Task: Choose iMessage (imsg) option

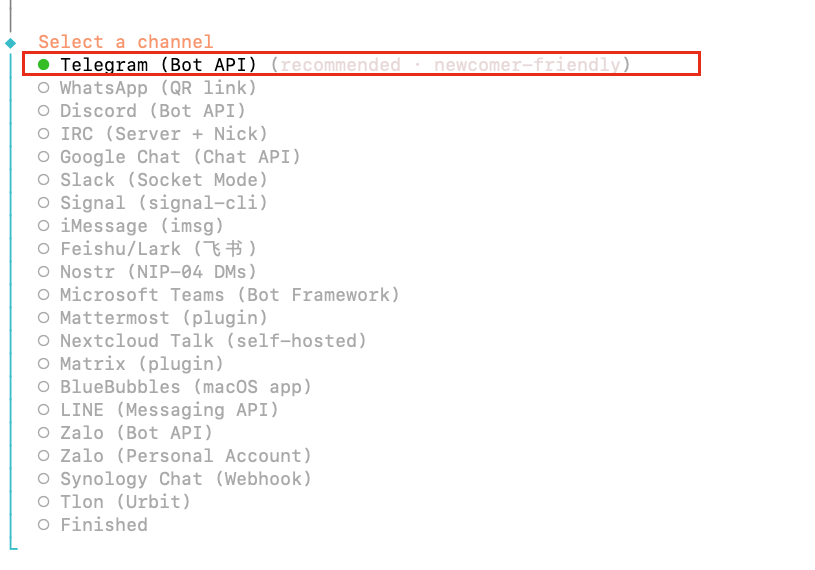Action: pos(141,226)
